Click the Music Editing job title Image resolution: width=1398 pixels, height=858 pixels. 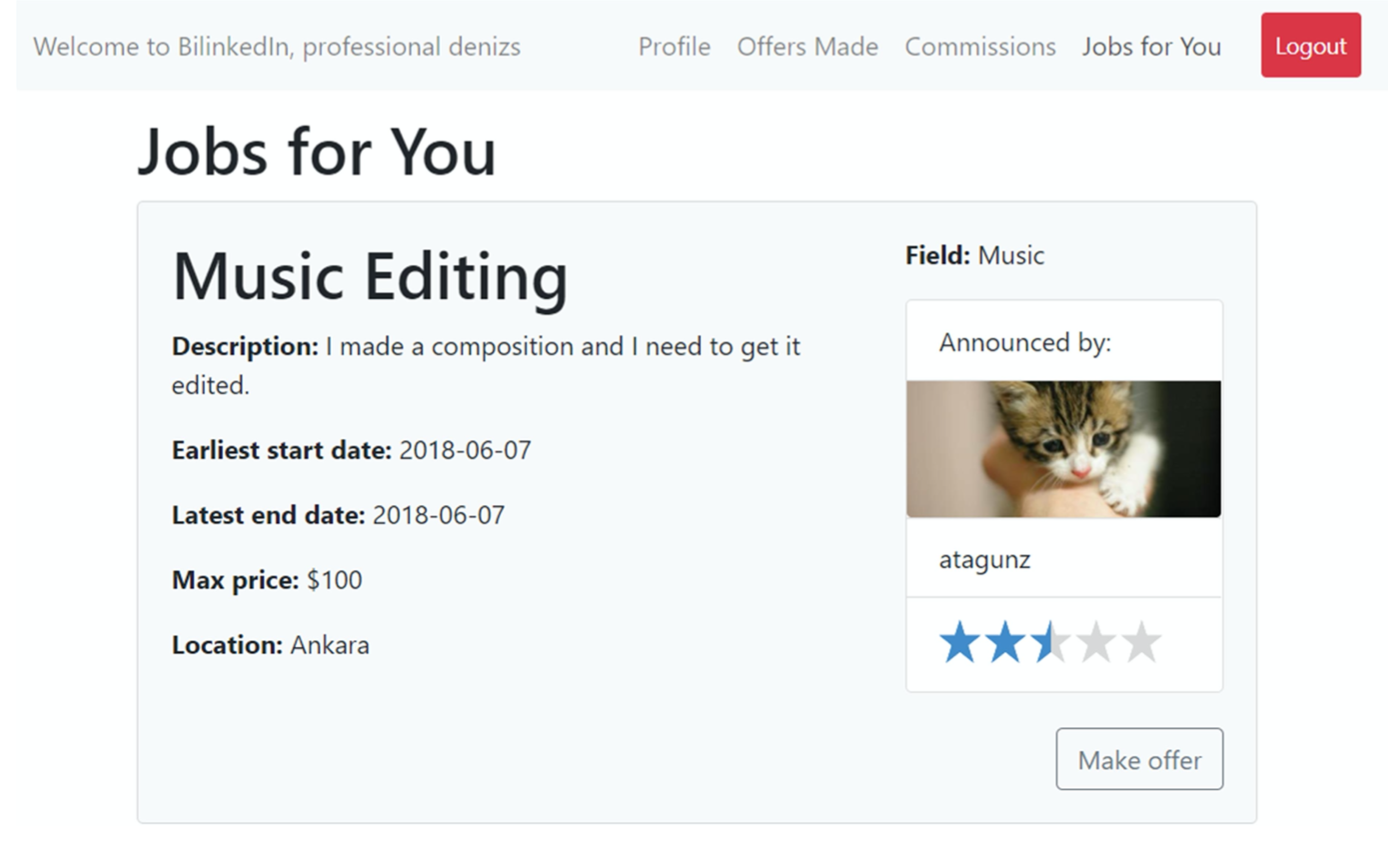[x=370, y=275]
